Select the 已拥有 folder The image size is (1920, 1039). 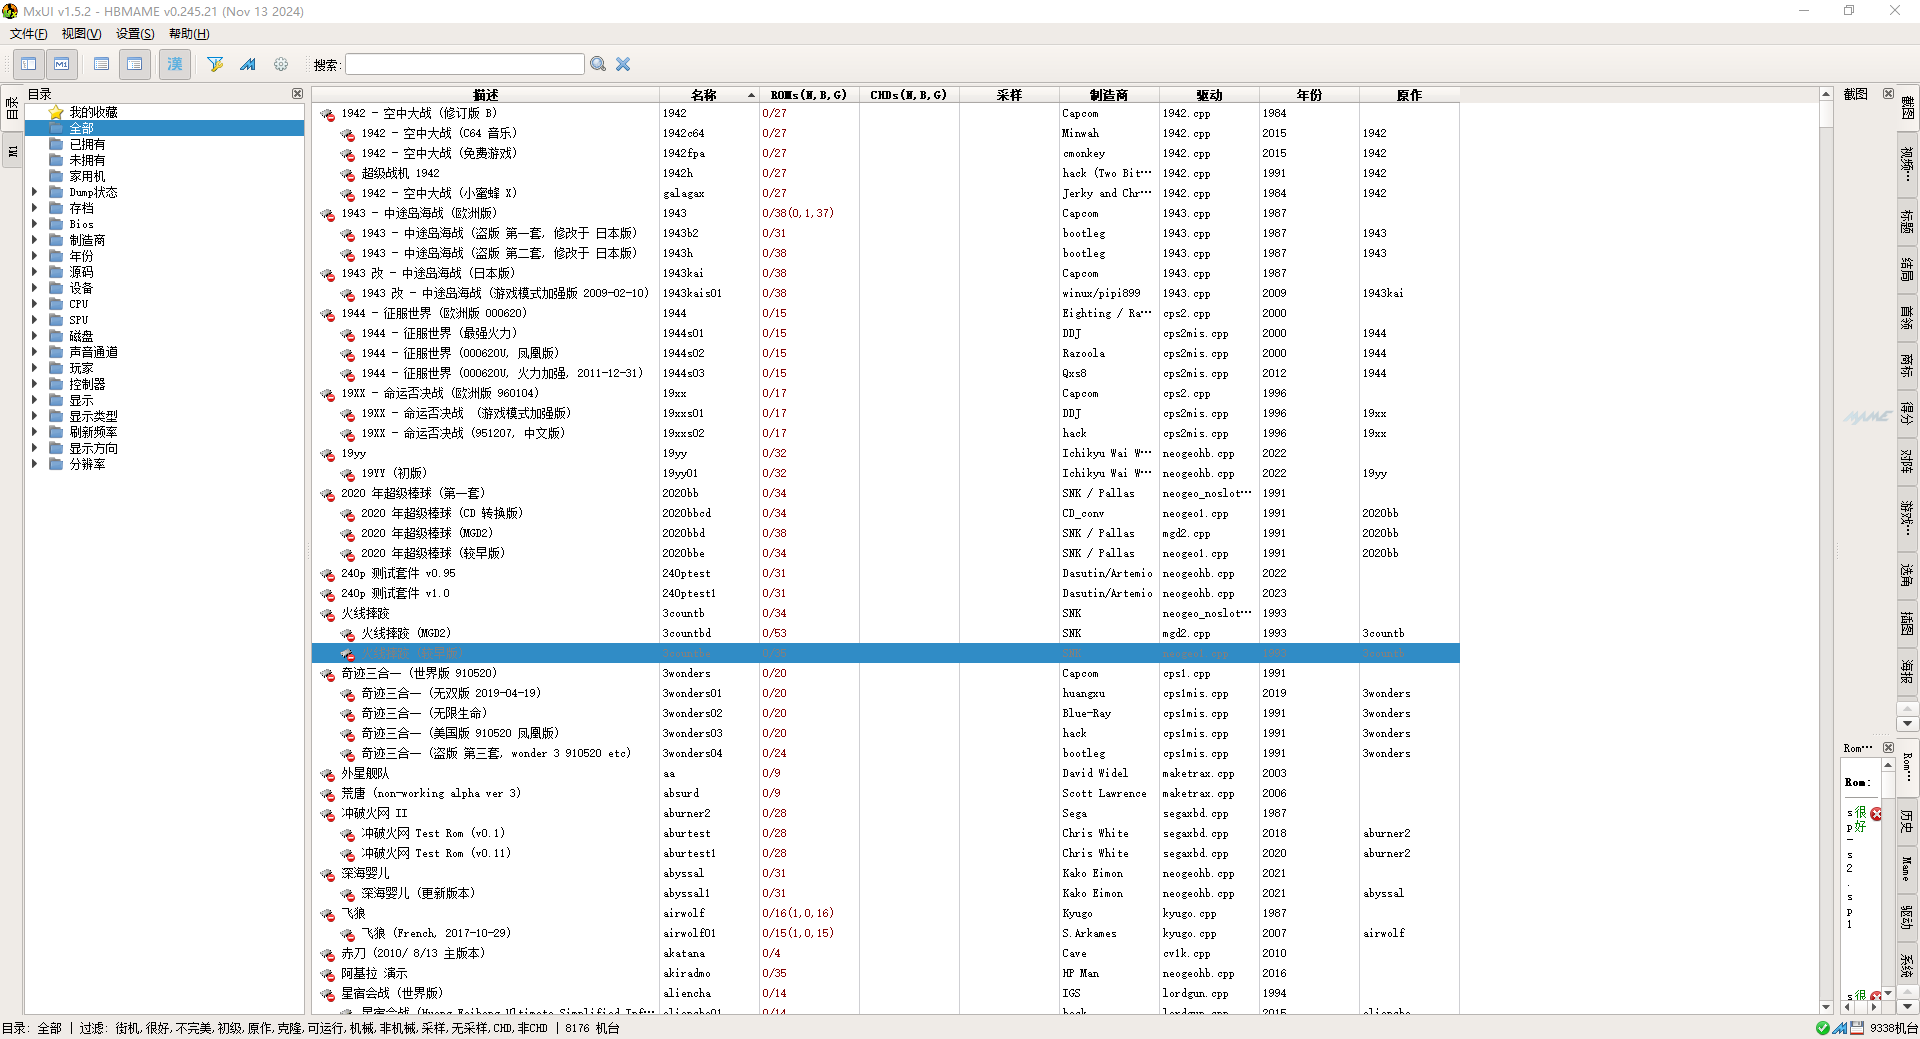(x=87, y=144)
